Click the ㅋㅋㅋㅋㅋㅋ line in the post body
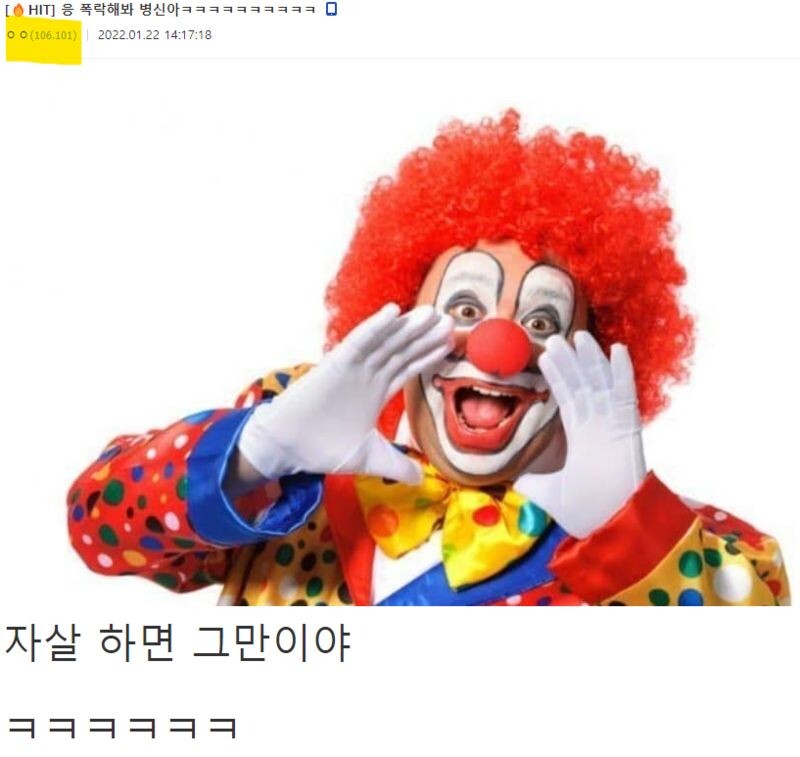 pyautogui.click(x=122, y=728)
